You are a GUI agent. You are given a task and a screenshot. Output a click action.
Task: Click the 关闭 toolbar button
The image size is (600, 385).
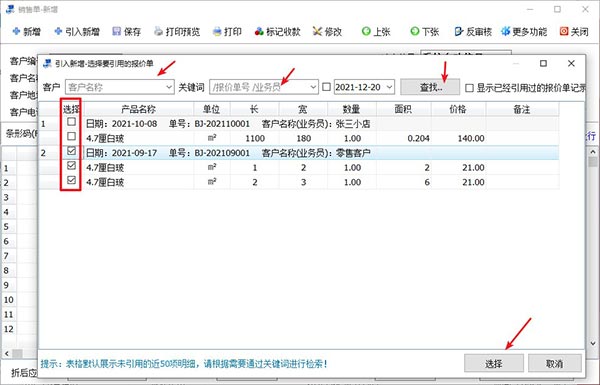click(x=574, y=31)
